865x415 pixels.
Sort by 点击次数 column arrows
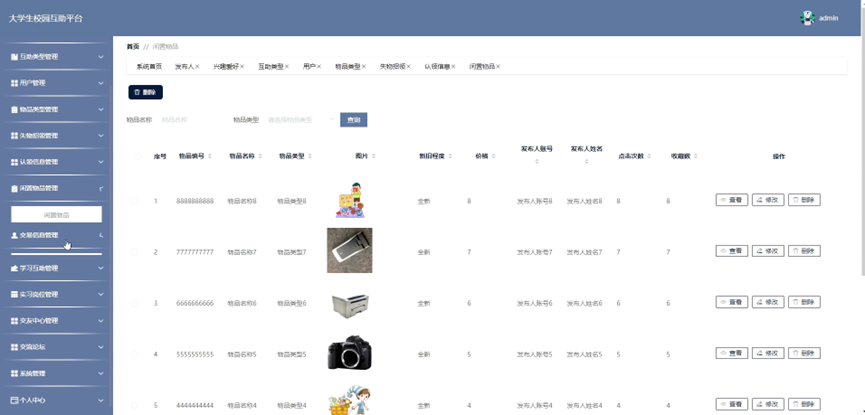650,157
